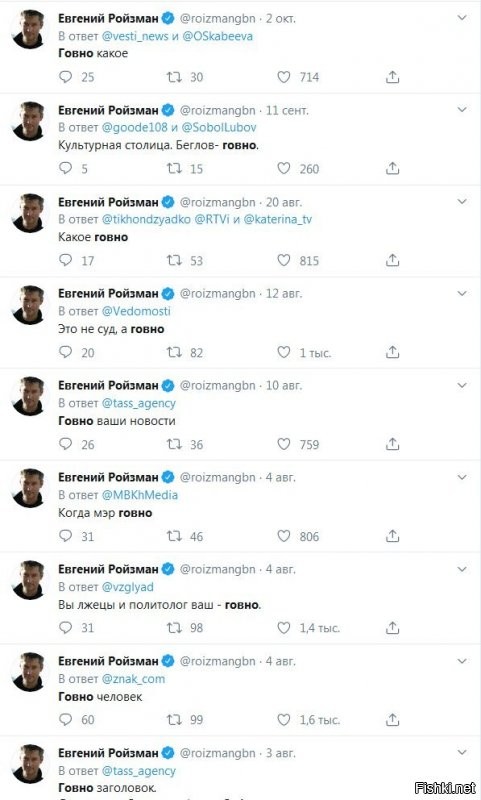
Task: Retweet the 11 сент. Беглов tweet
Action: click(x=174, y=168)
